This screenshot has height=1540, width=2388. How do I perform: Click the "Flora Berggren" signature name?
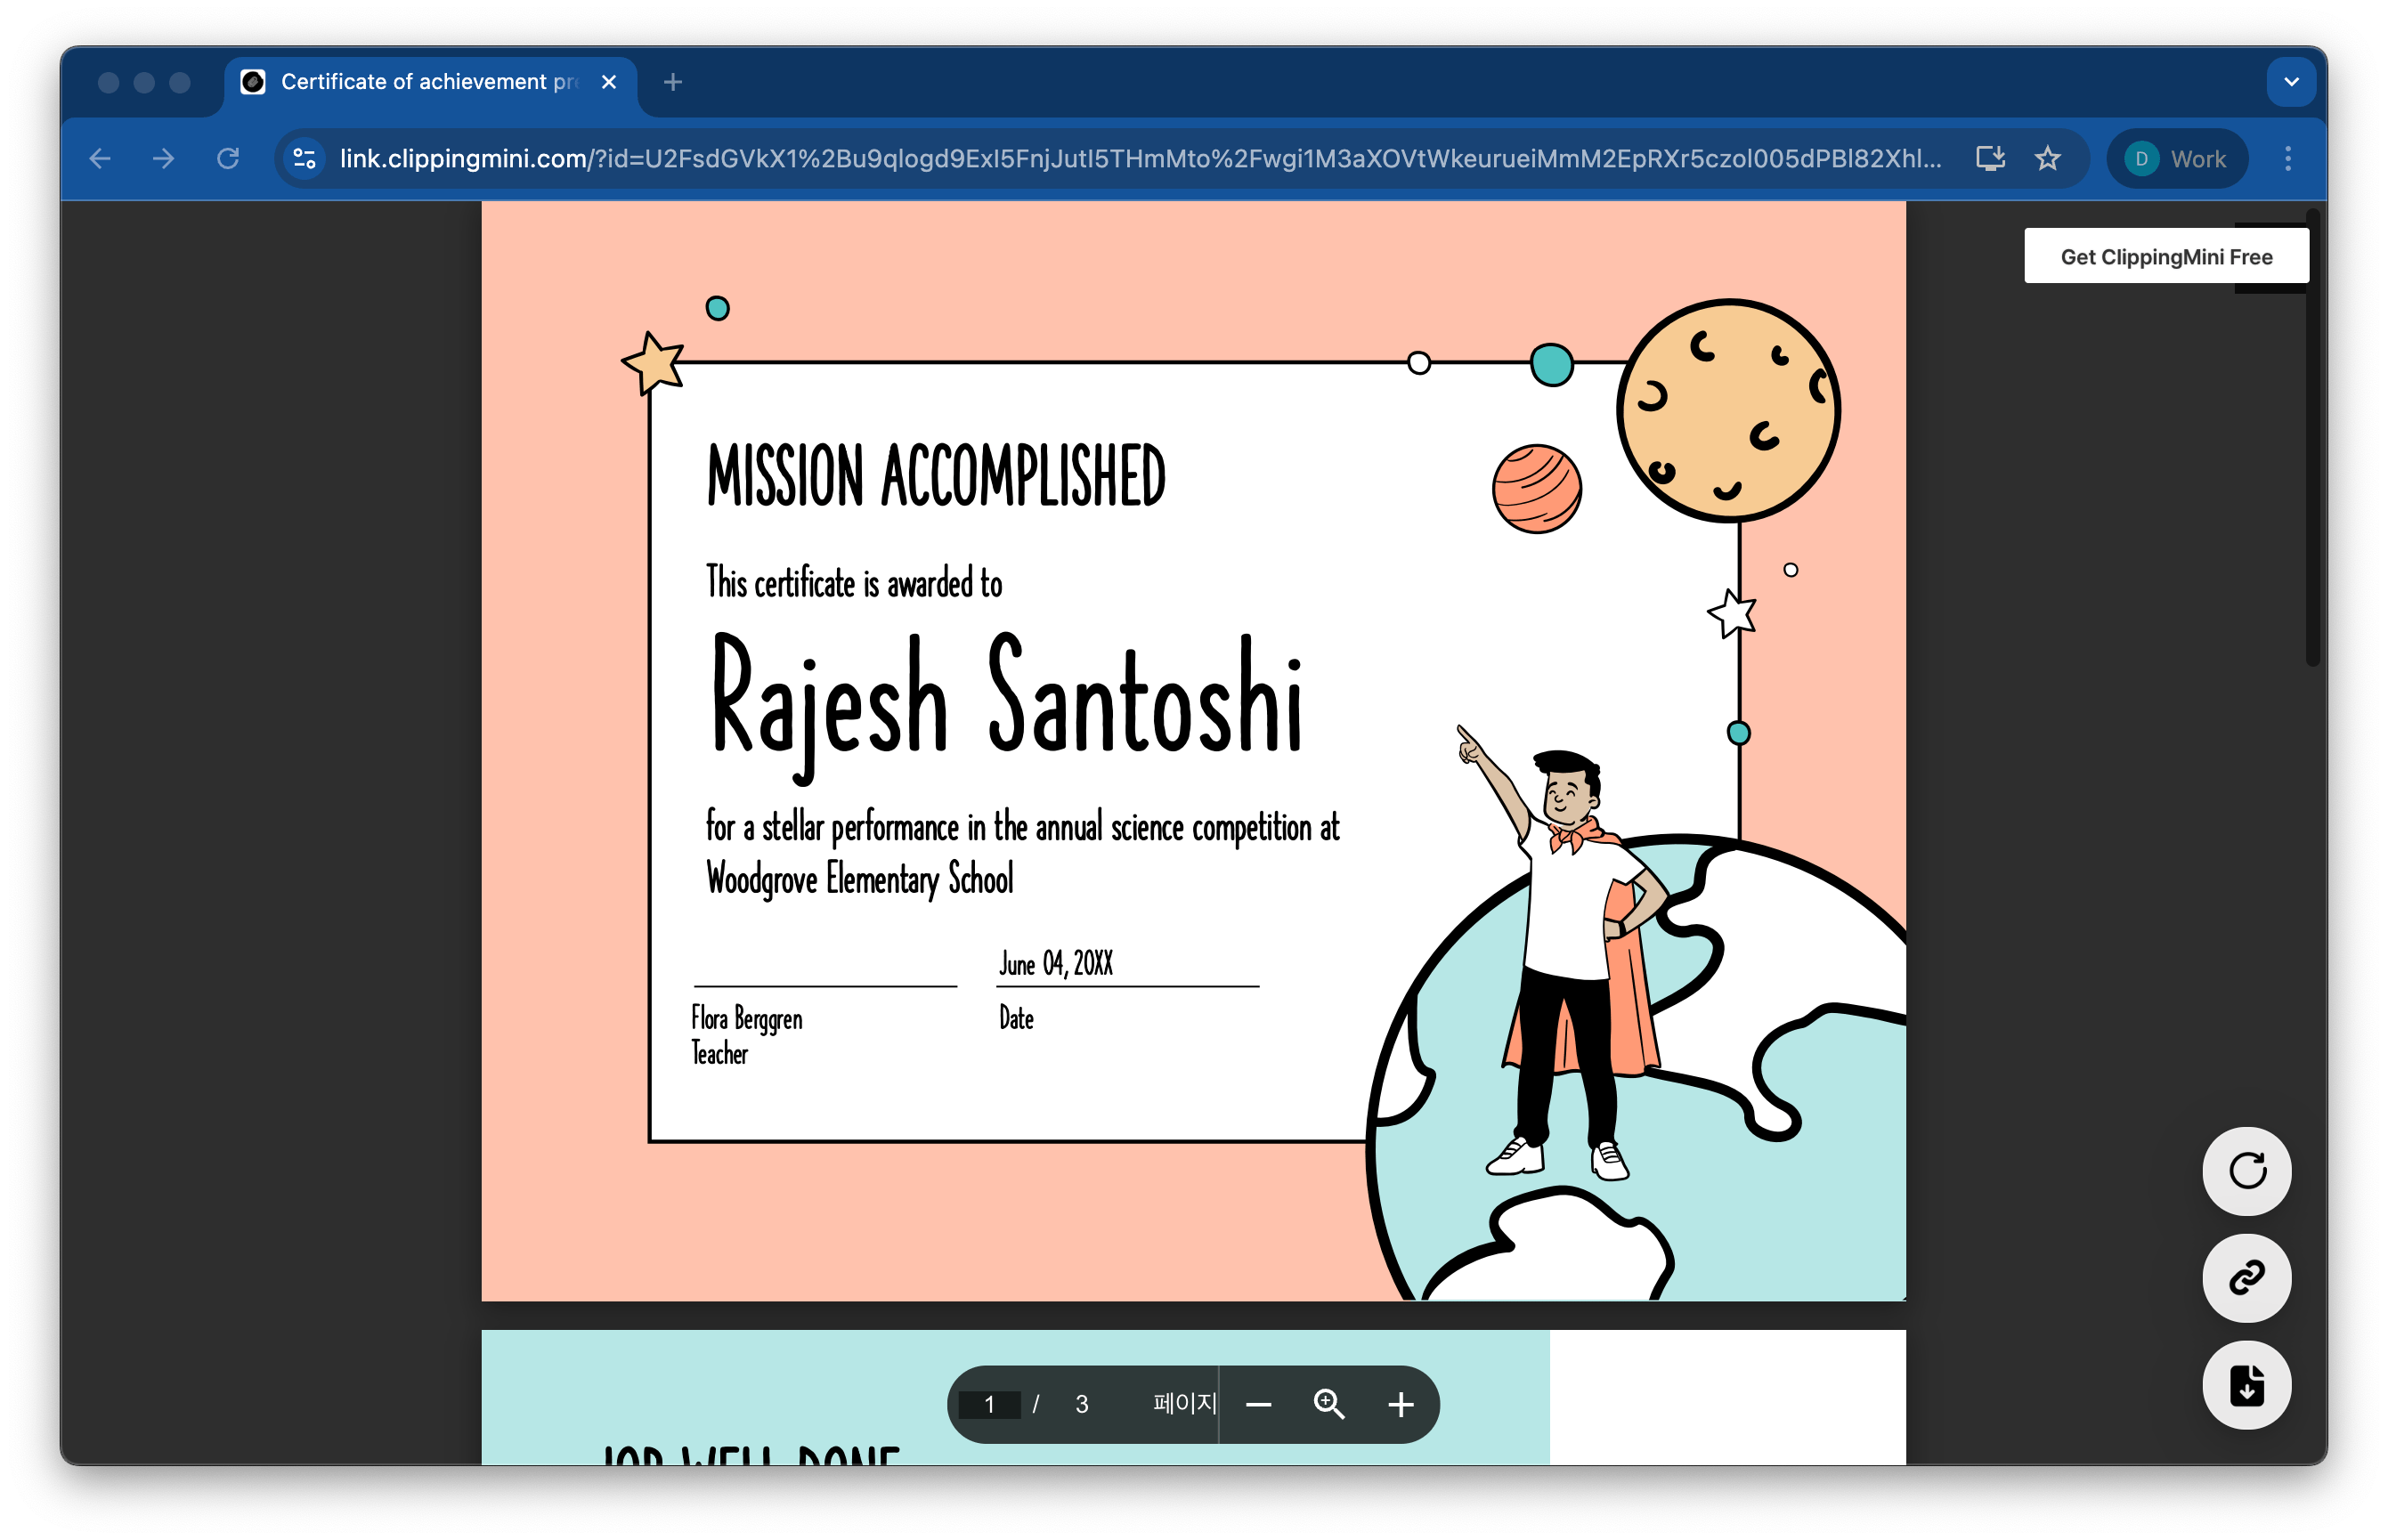(747, 1019)
